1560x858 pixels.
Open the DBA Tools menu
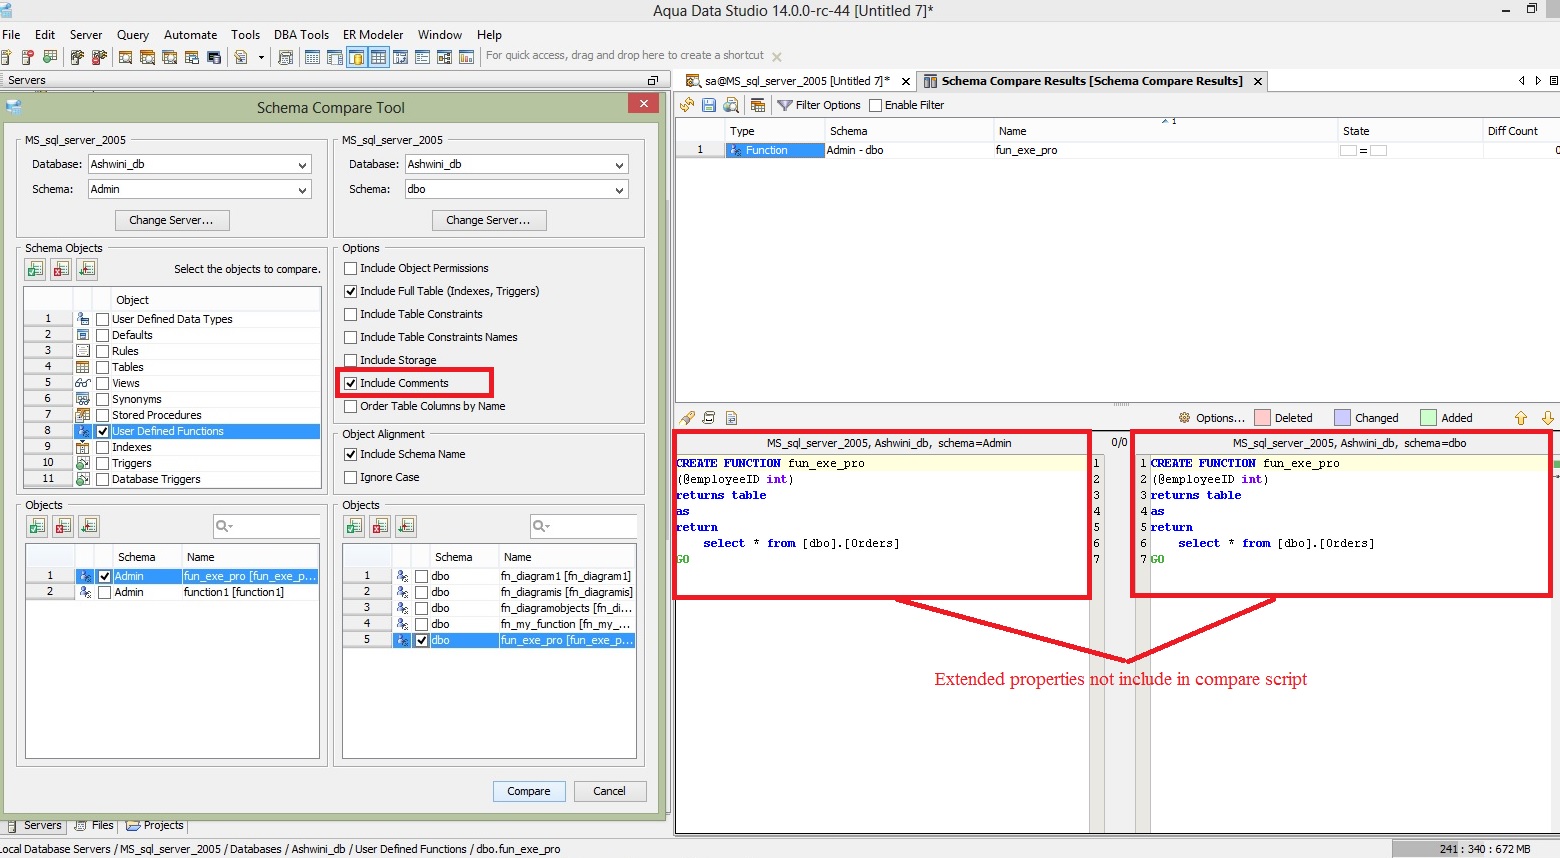tap(301, 34)
